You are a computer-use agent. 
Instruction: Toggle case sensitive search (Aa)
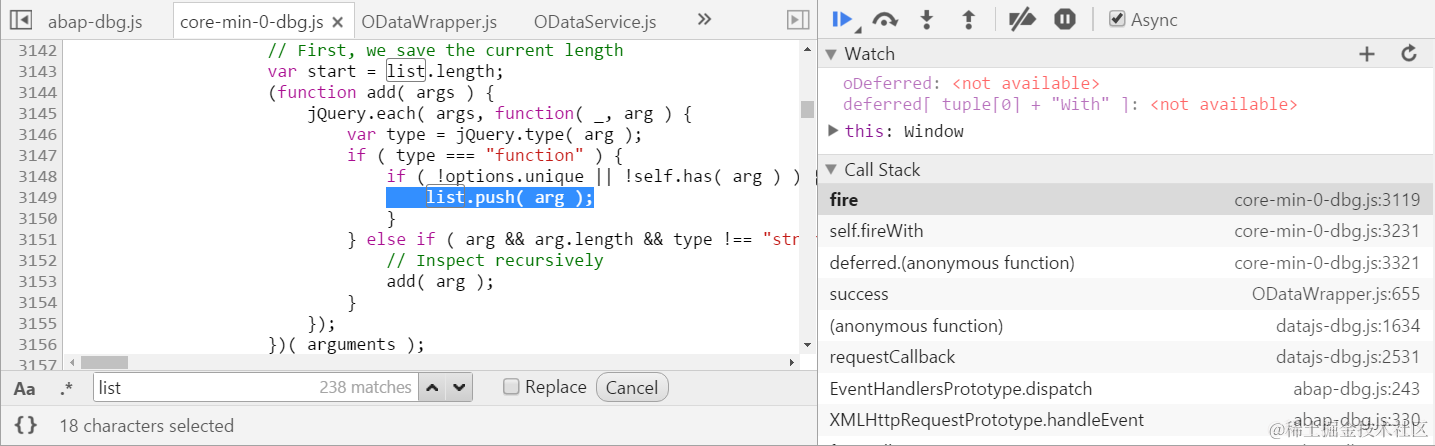pos(25,388)
